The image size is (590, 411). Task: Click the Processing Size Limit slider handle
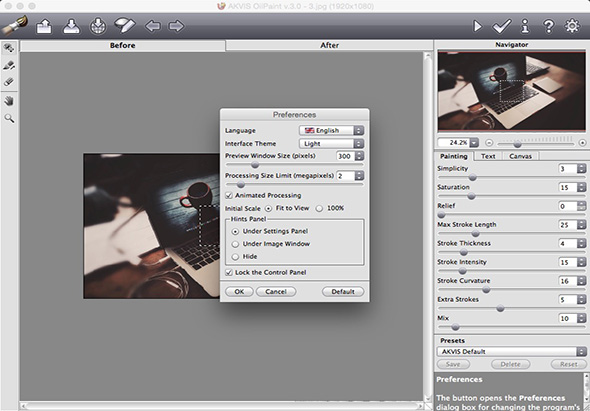[x=241, y=185]
